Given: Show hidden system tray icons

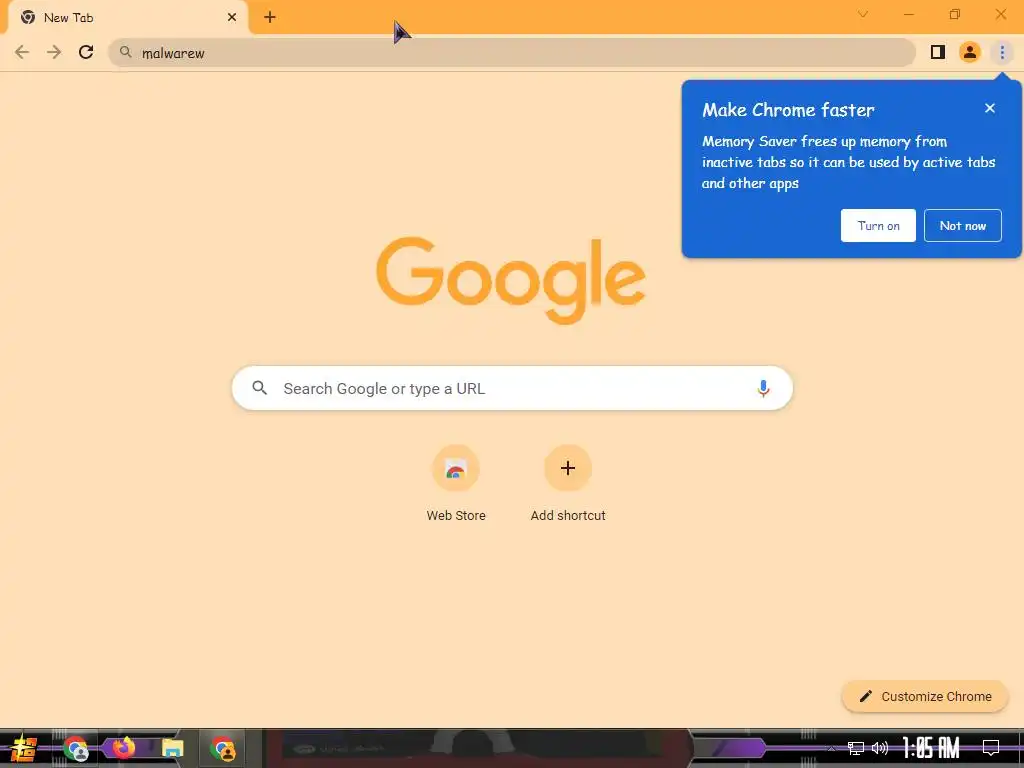Looking at the screenshot, I should coord(831,748).
